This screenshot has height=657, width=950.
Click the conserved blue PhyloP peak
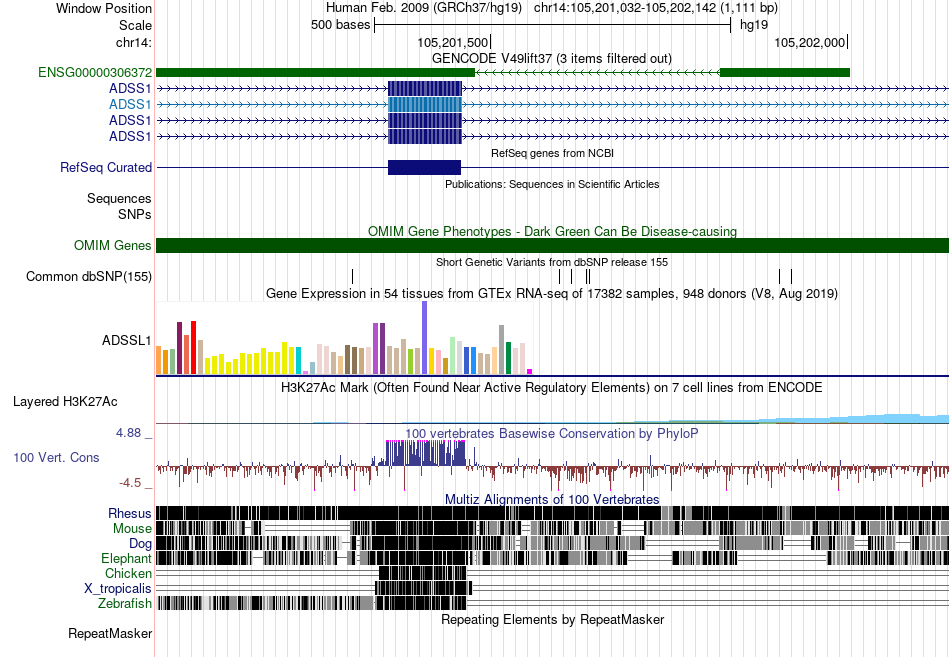426,453
